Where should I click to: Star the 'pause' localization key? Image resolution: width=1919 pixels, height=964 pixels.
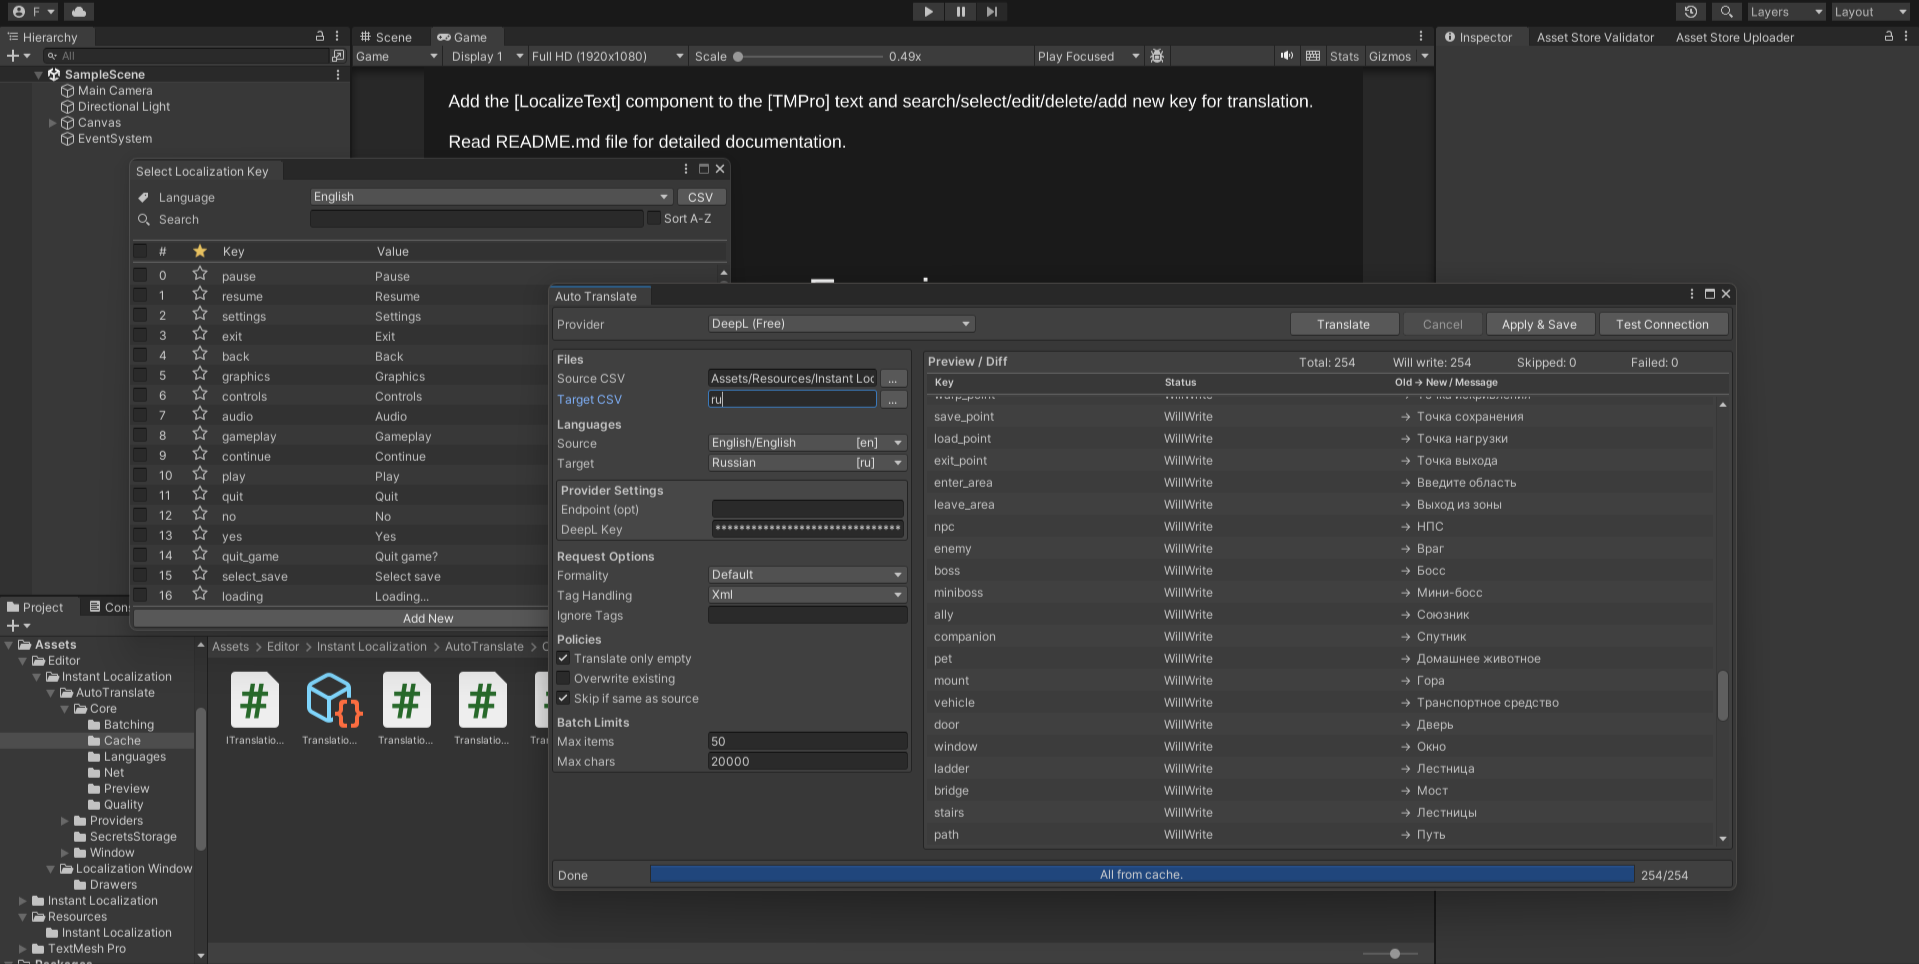(200, 275)
